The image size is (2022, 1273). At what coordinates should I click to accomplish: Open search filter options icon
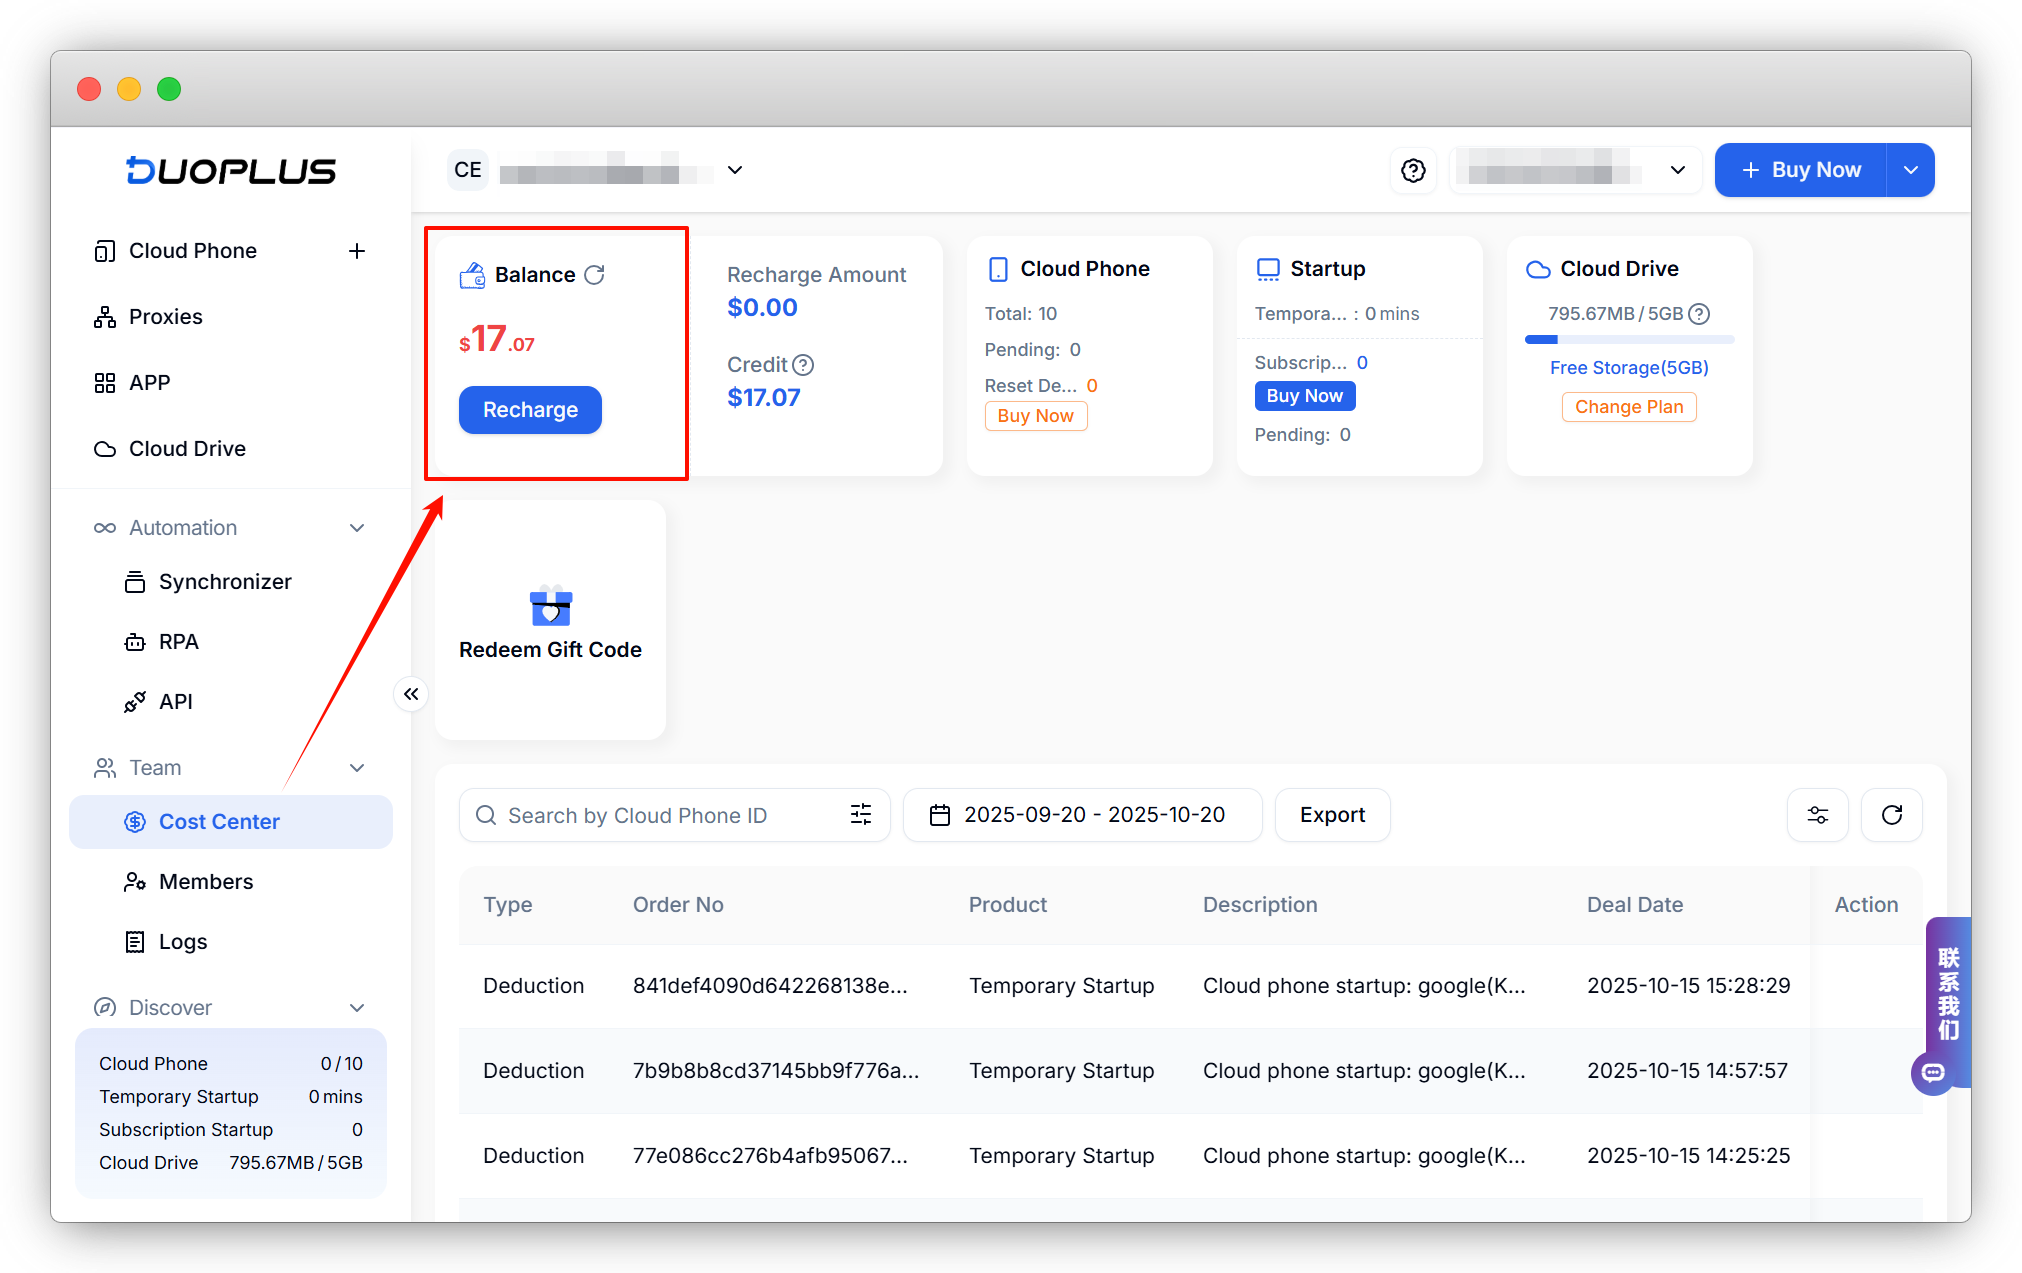[x=860, y=815]
